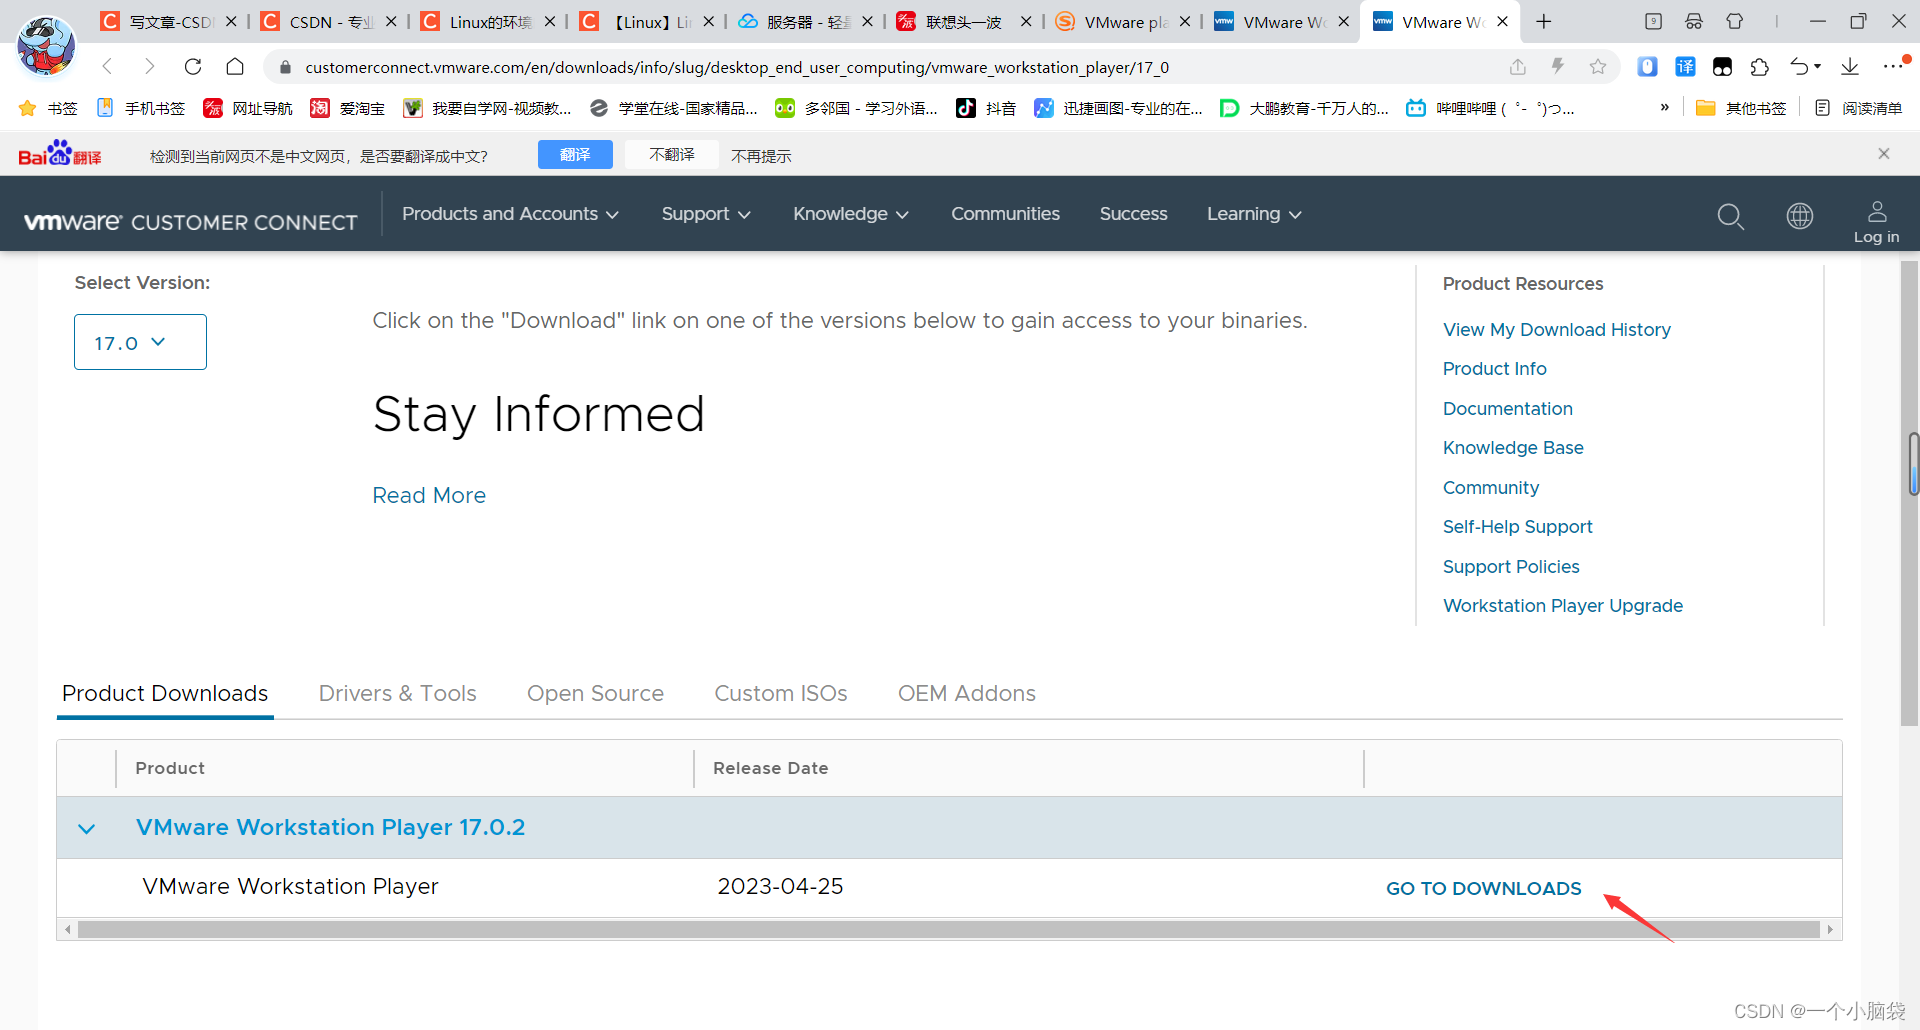Viewport: 1920px width, 1030px height.
Task: Open the 抖音 bookmark
Action: 986,108
